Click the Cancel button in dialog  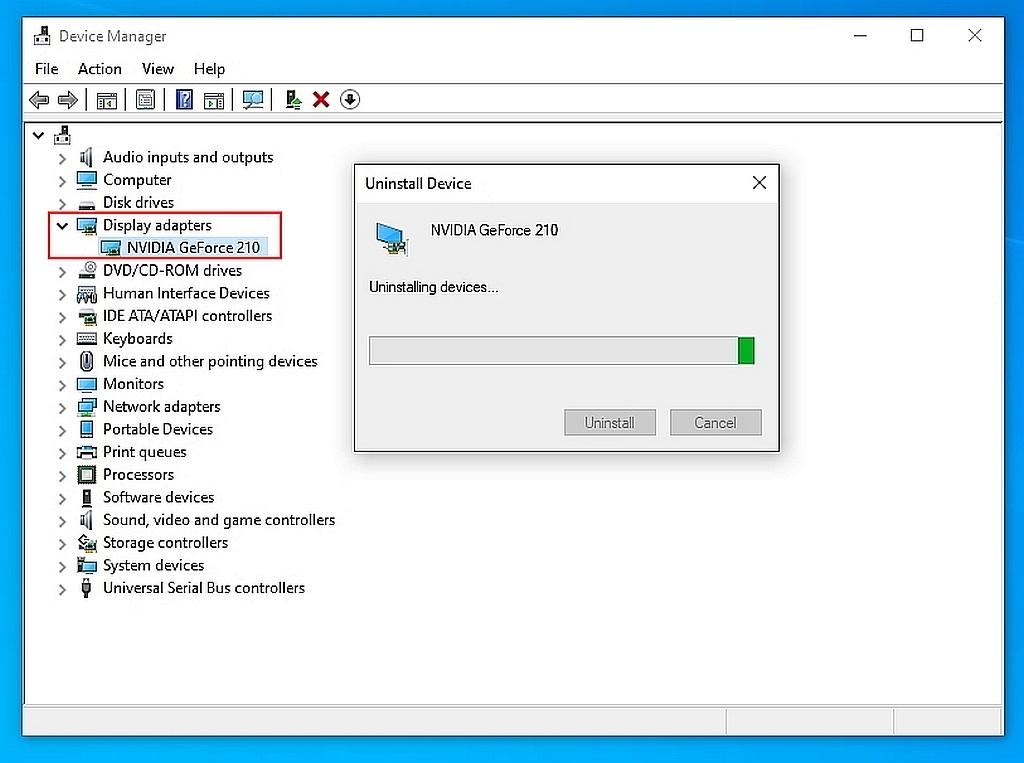pos(715,423)
